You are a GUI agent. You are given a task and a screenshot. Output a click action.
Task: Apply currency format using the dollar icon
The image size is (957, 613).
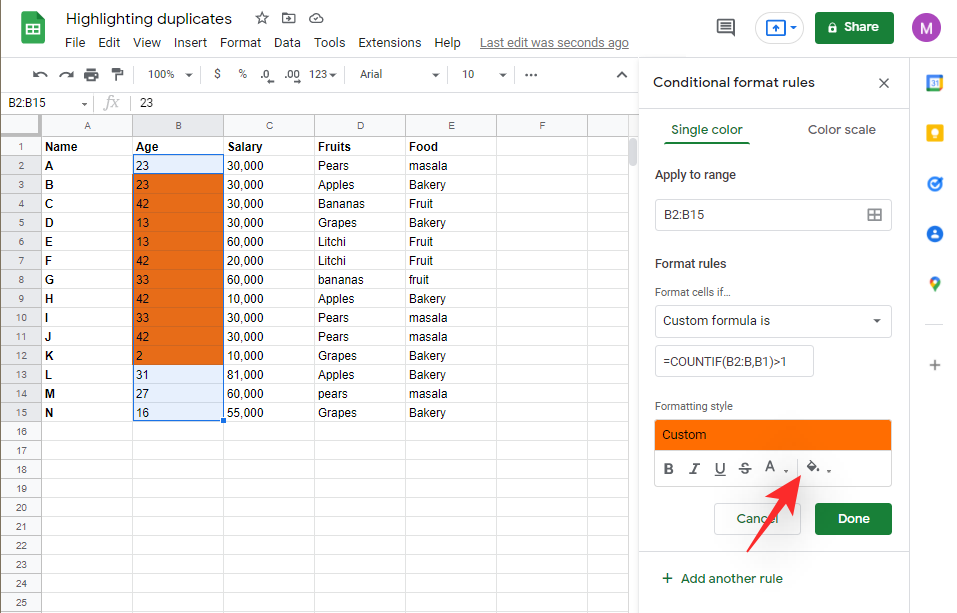(x=216, y=74)
